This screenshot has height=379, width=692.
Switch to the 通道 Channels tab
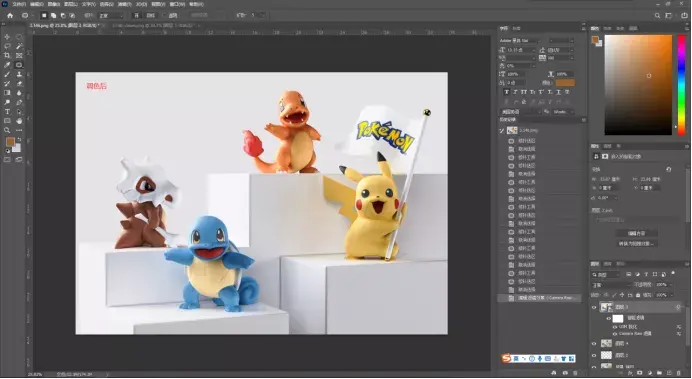point(608,264)
